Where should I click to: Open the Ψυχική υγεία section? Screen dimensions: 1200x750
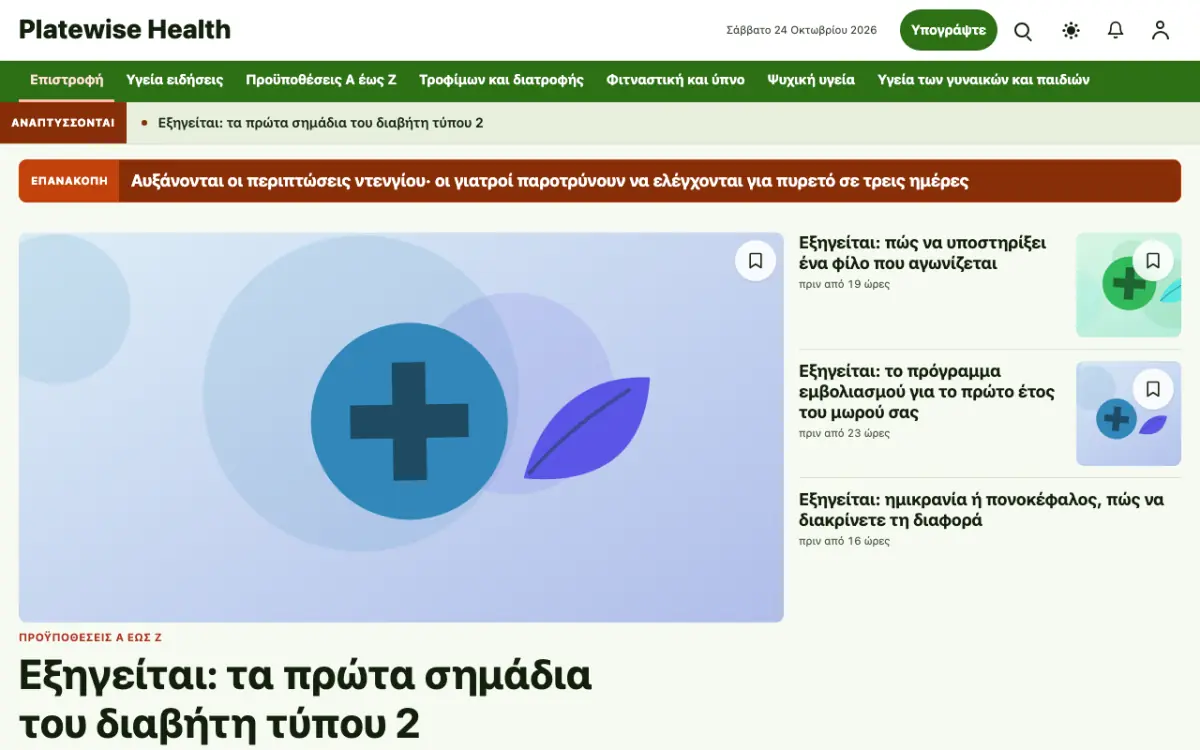click(x=811, y=80)
